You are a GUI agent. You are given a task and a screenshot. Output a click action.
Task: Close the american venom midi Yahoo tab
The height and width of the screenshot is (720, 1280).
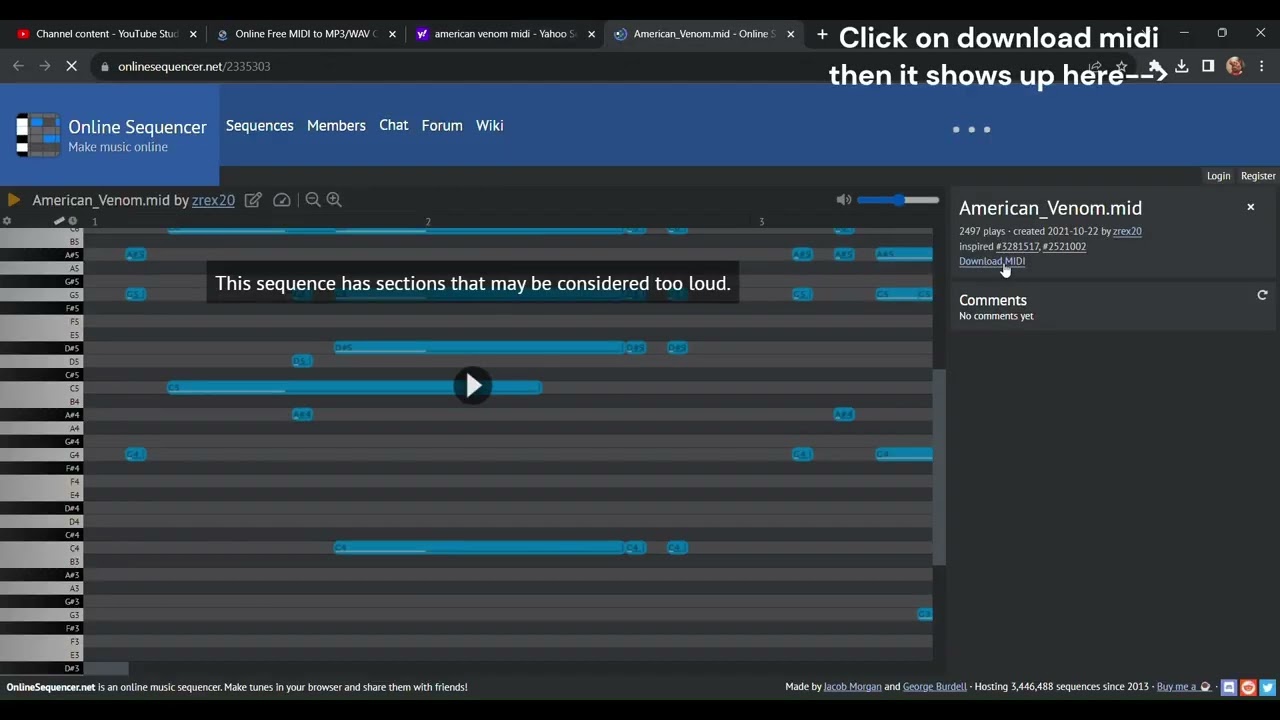coord(591,34)
